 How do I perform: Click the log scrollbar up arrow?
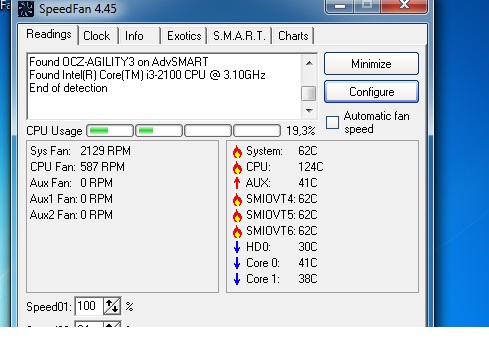coord(309,63)
